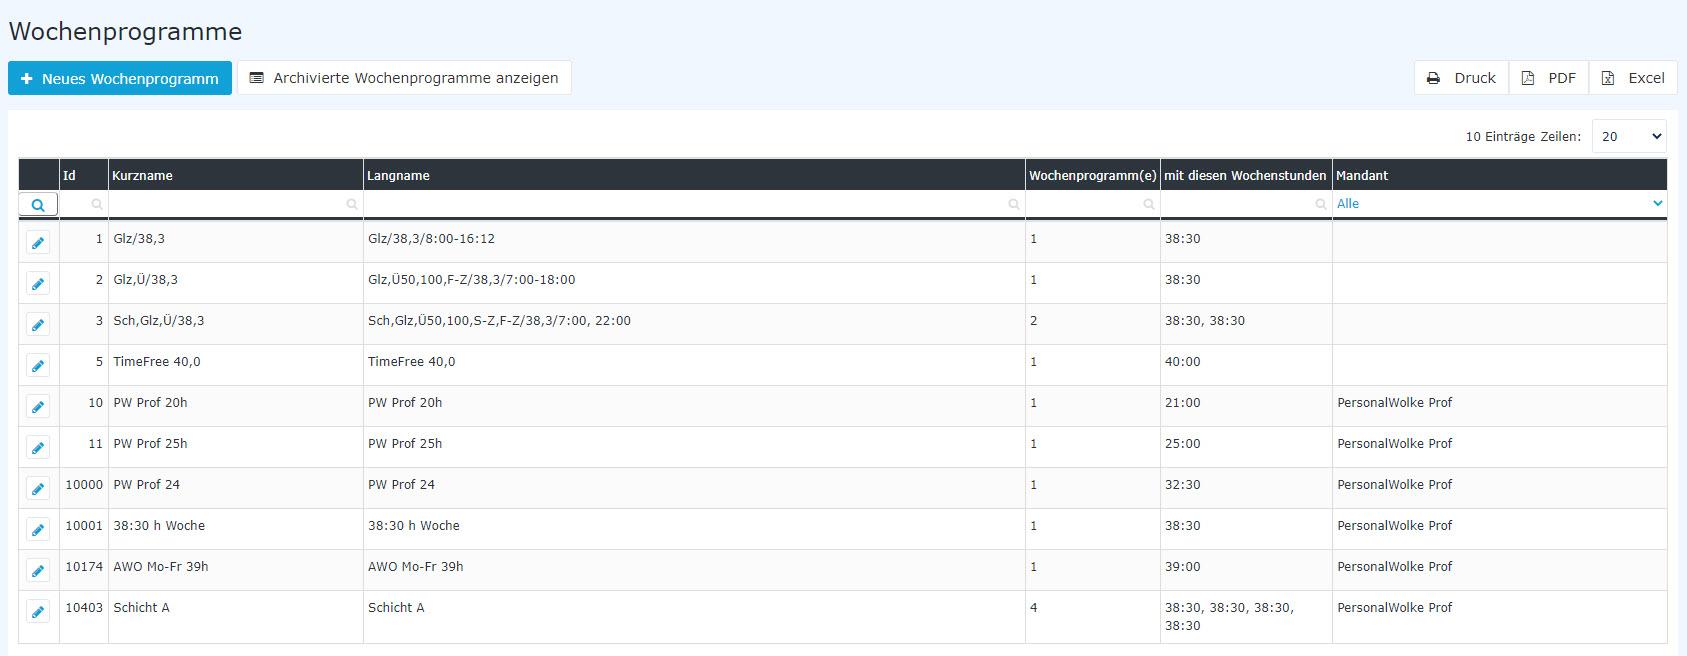This screenshot has height=656, width=1687.
Task: Click Wochenstunden value 32:30
Action: [x=1183, y=485]
